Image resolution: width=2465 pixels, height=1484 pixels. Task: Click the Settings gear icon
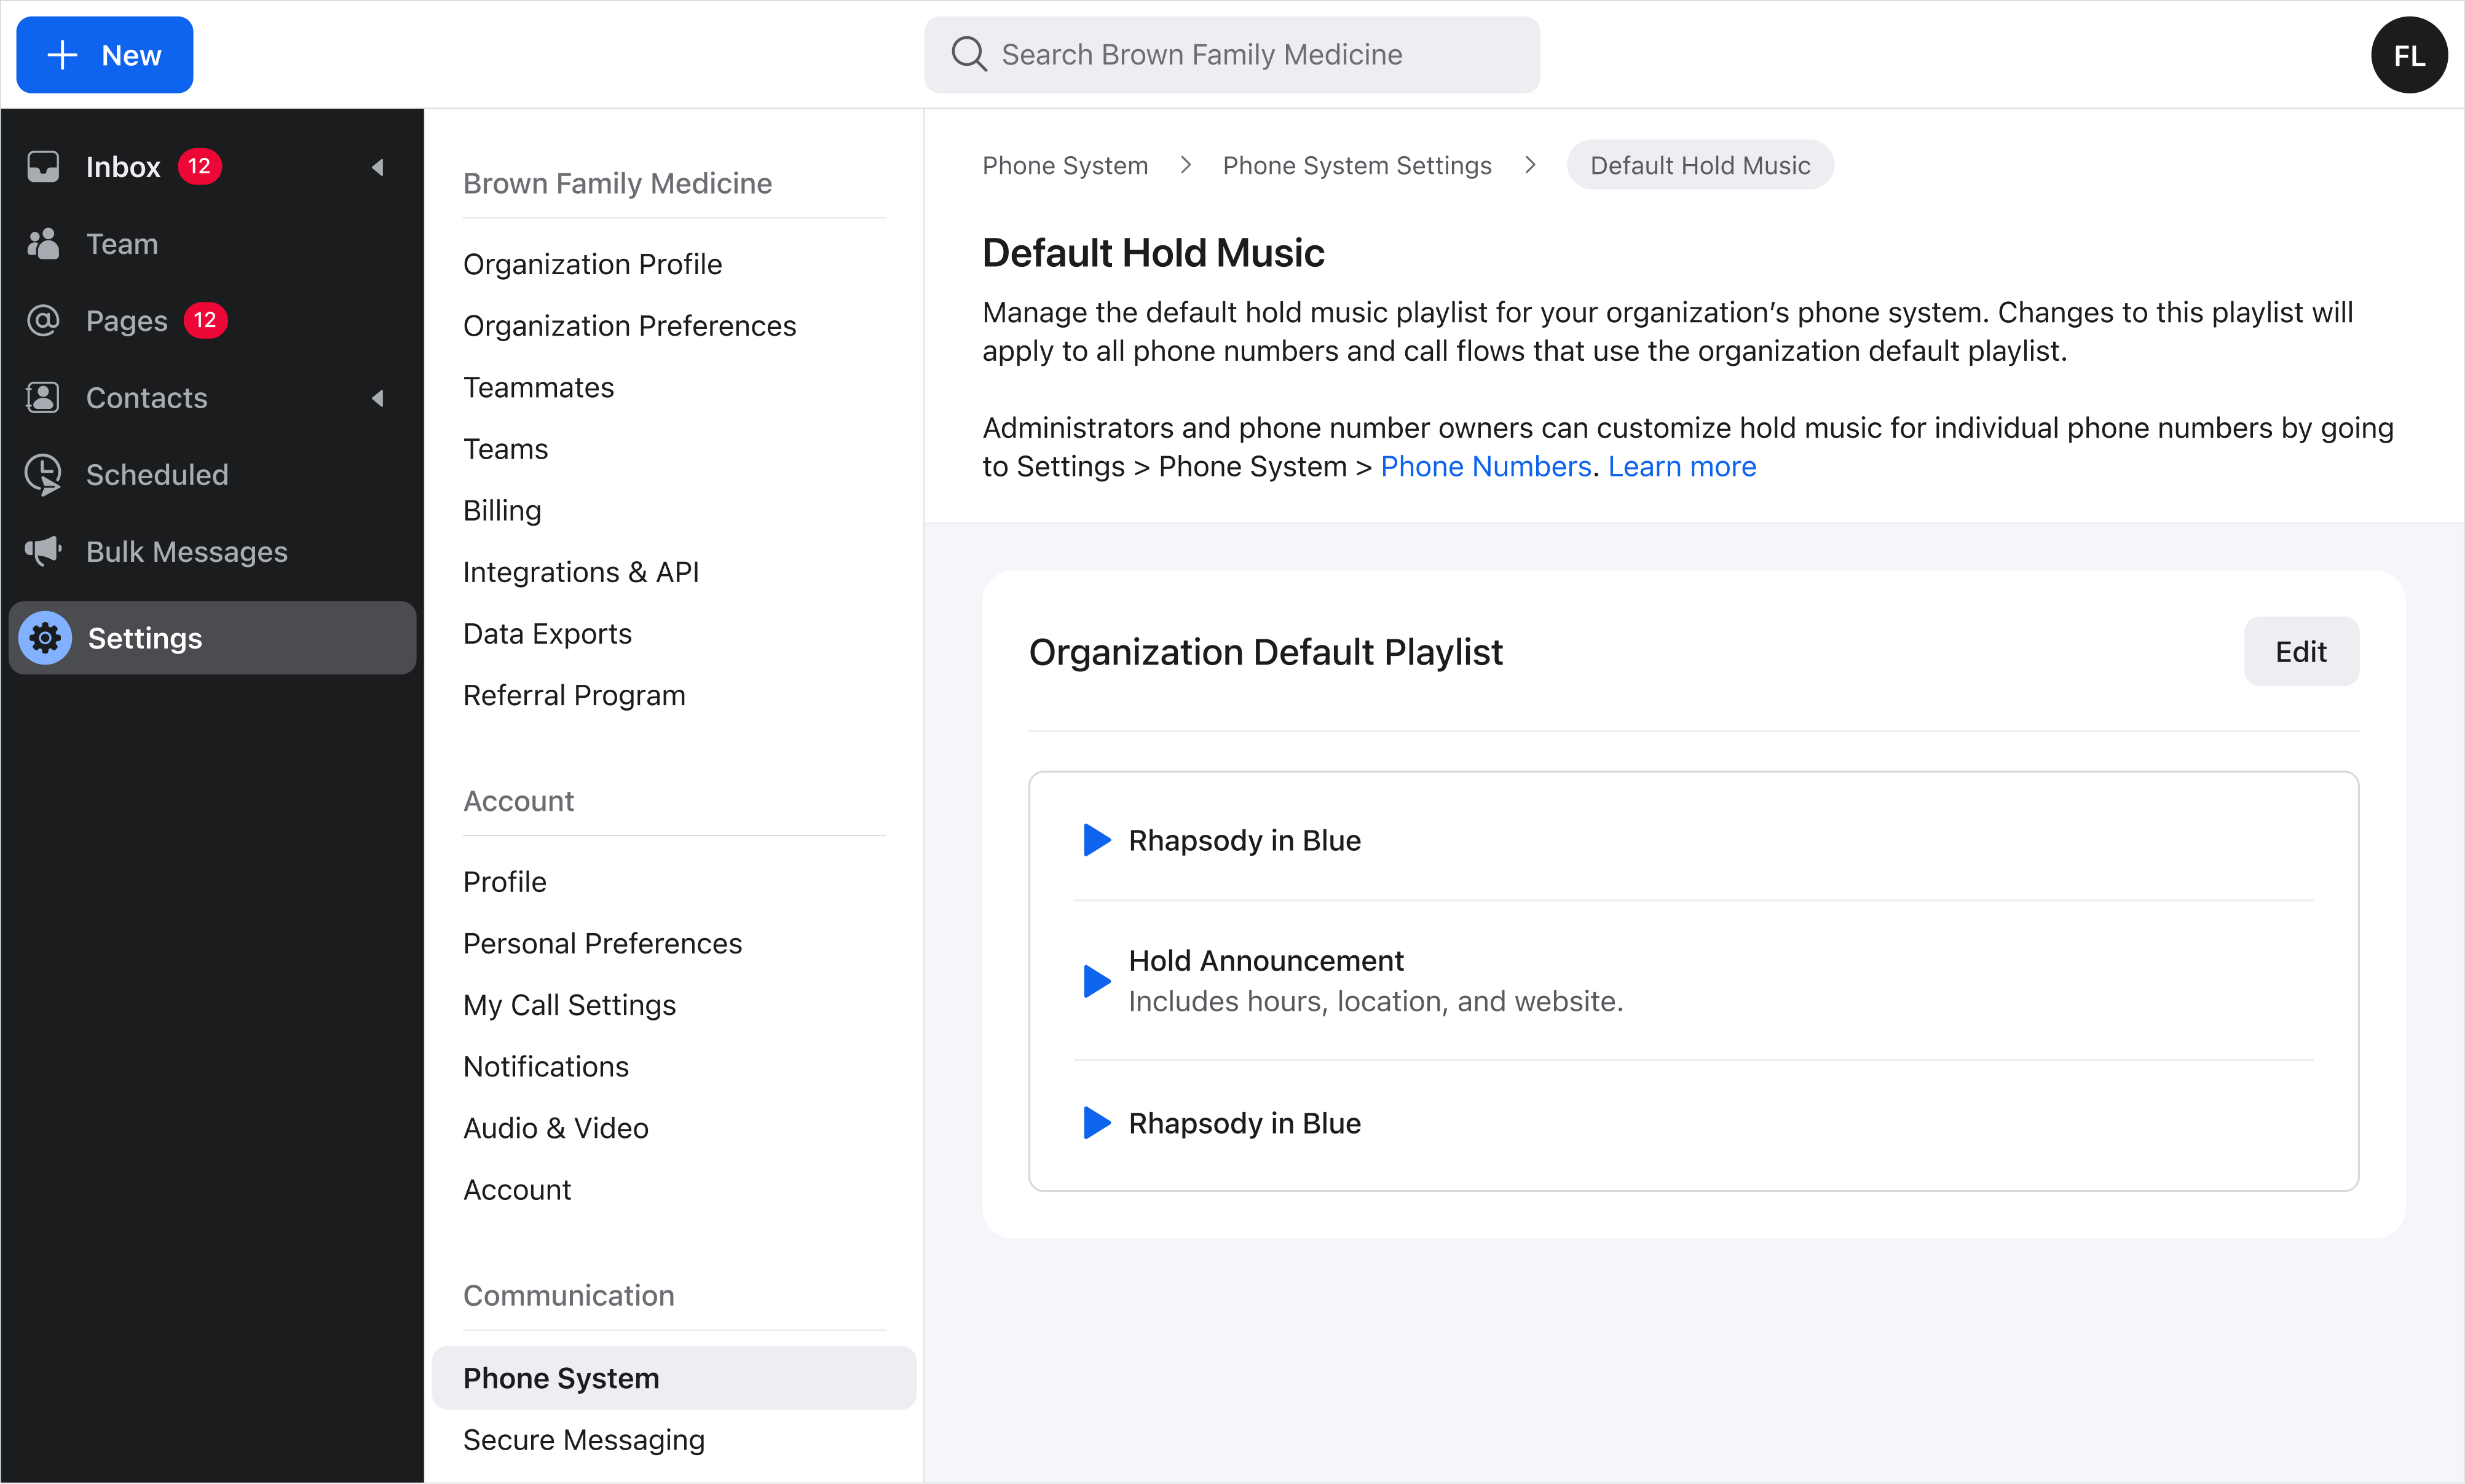tap(45, 637)
